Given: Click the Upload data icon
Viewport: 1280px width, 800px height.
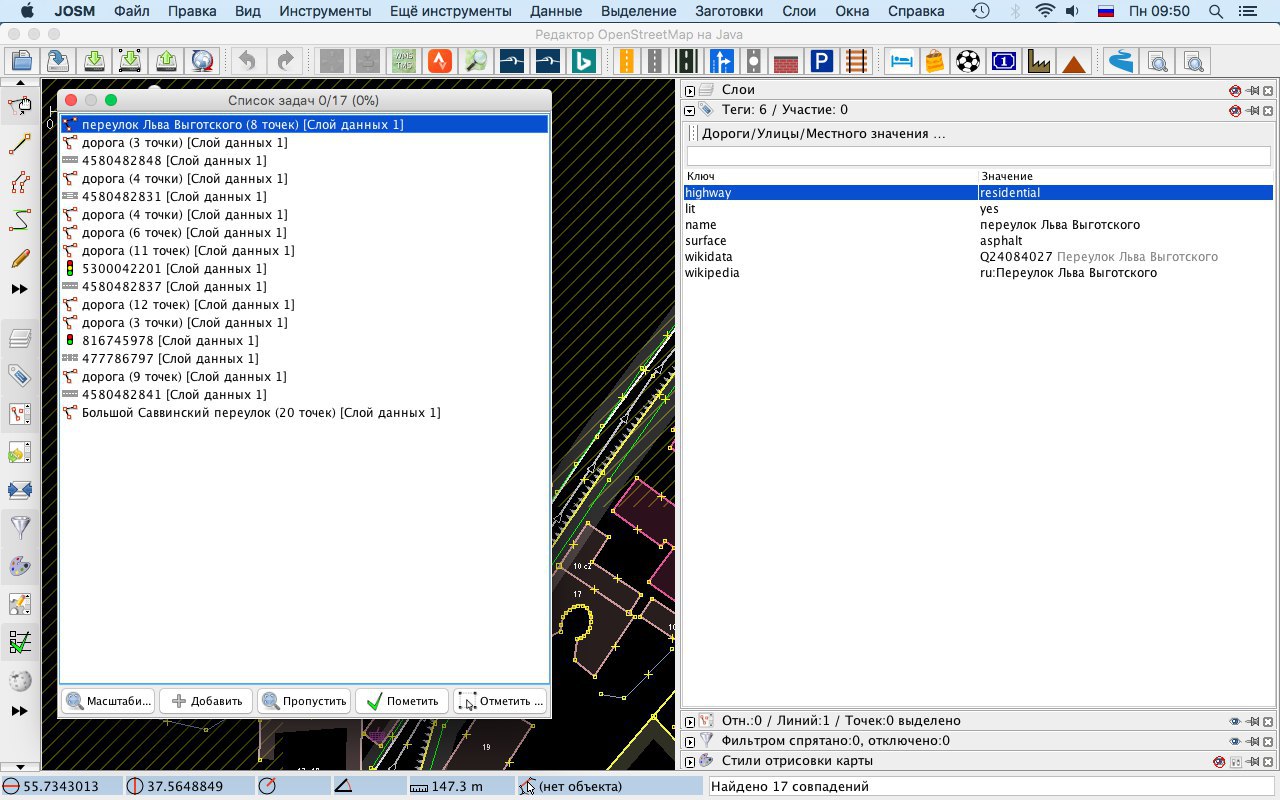Looking at the screenshot, I should (x=167, y=61).
